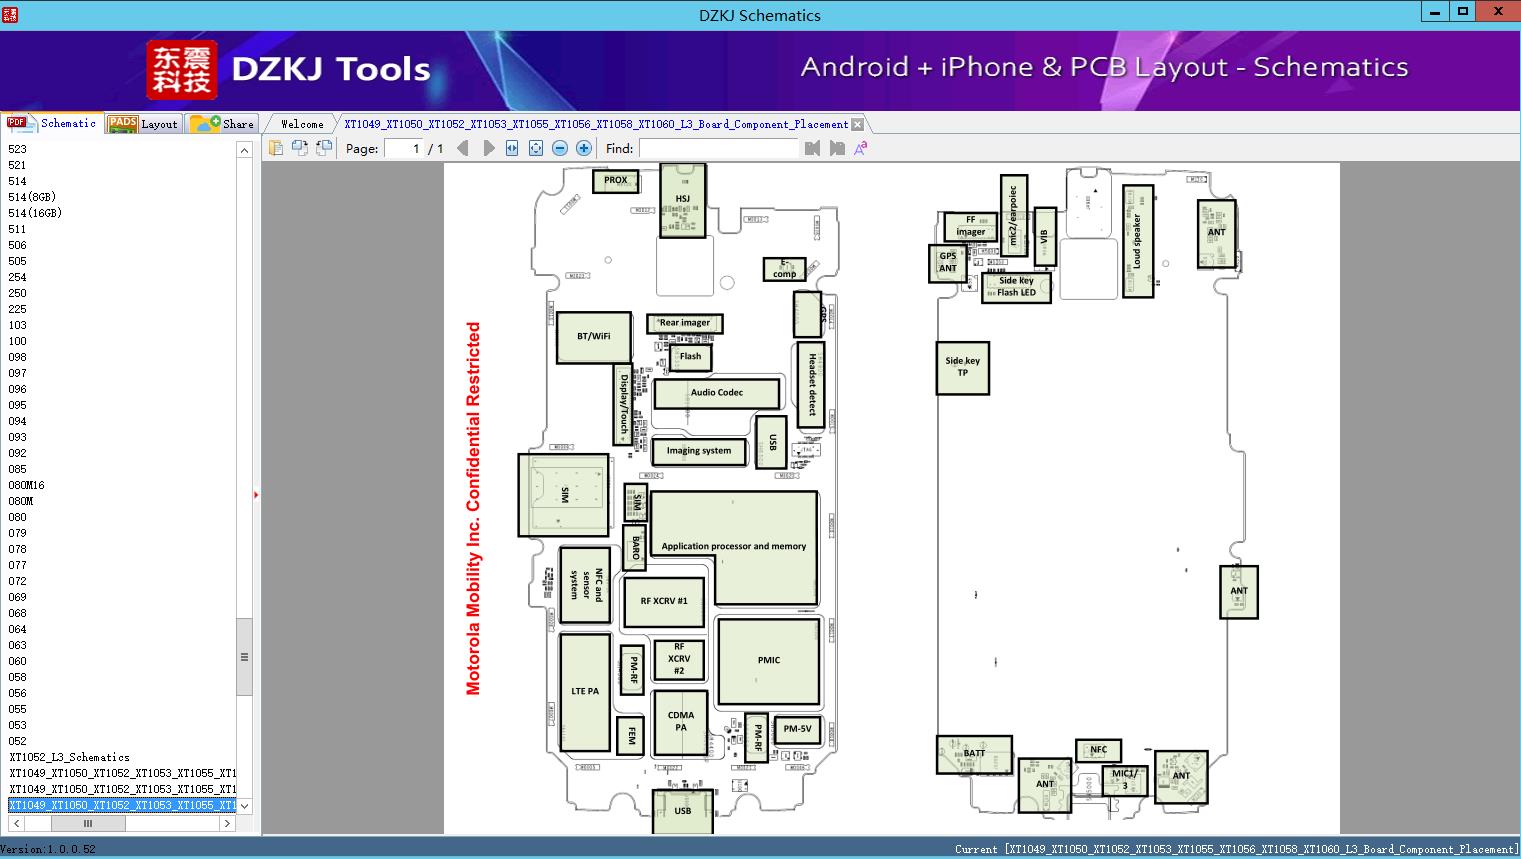Switch to the Welcome tab
Screen dimensions: 1521x859
click(x=302, y=124)
